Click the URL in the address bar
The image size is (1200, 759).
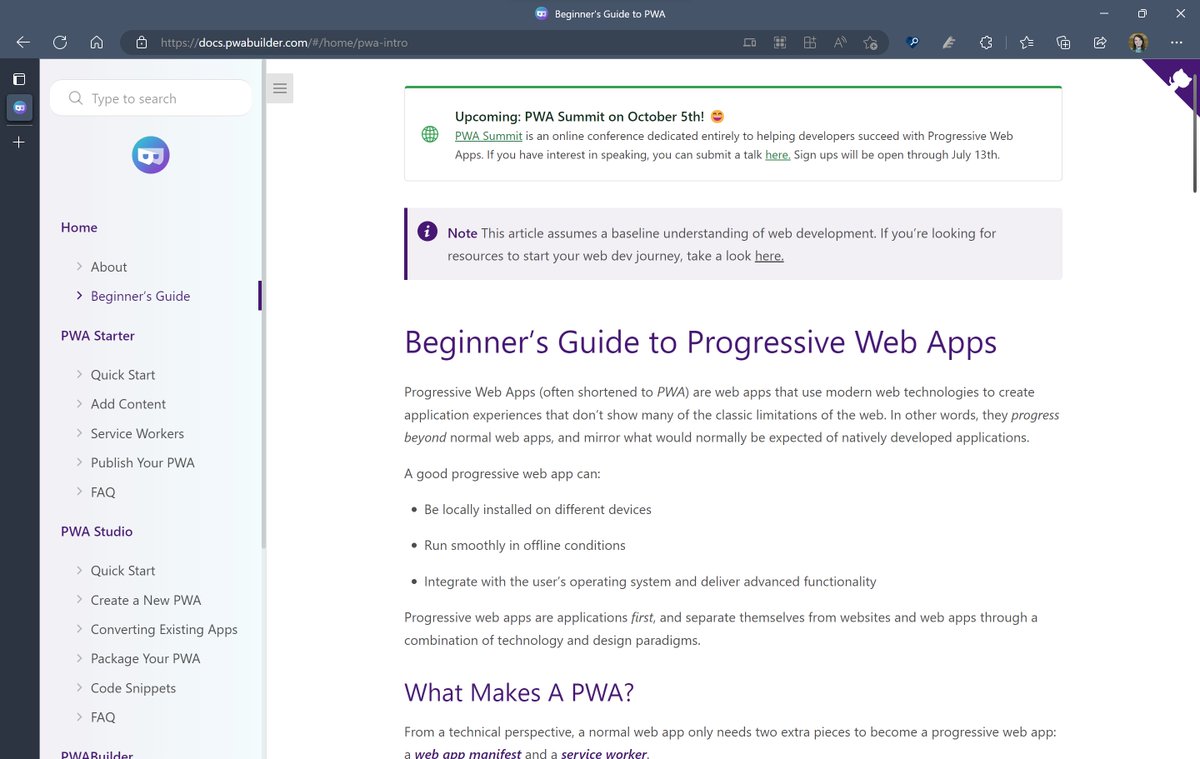pyautogui.click(x=284, y=43)
